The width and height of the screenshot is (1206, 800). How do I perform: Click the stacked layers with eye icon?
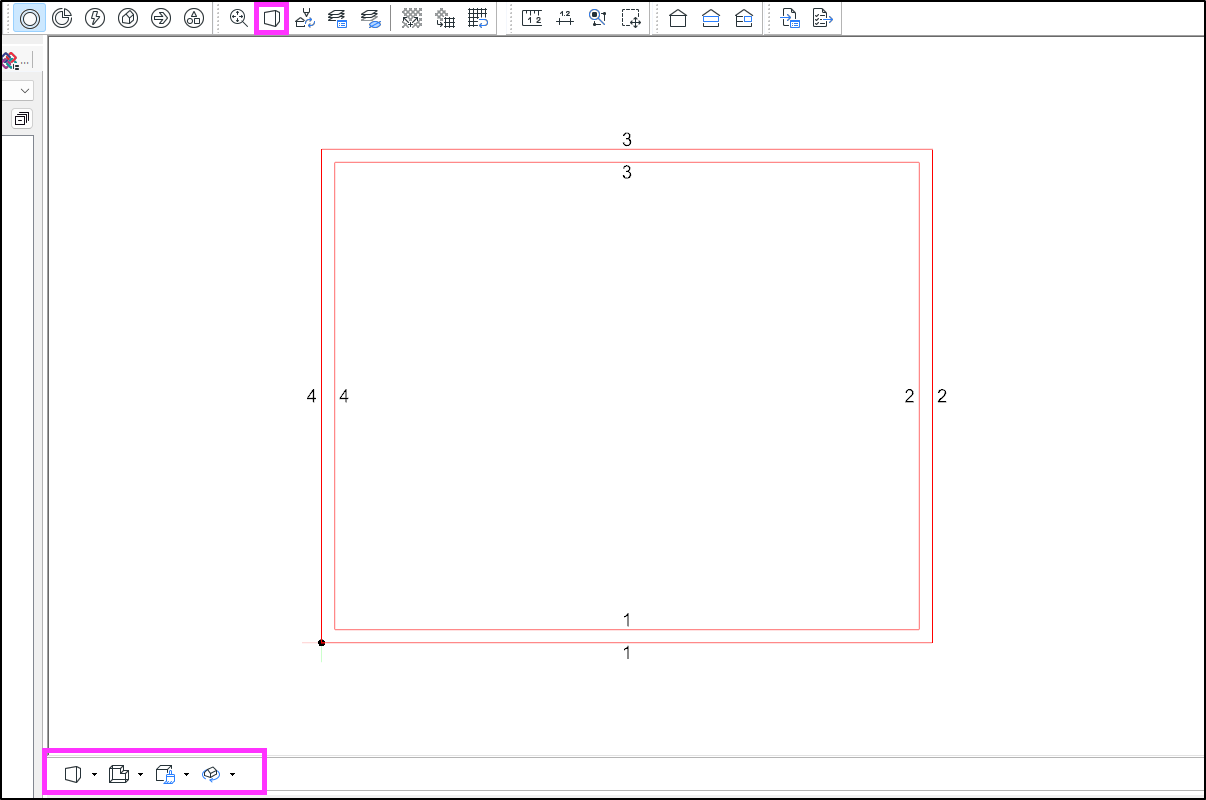370,18
